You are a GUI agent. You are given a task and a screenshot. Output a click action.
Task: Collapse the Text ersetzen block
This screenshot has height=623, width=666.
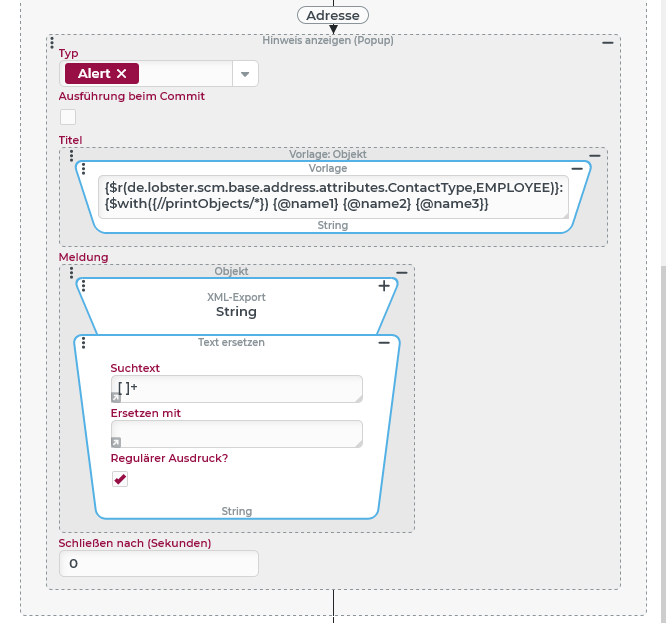[x=383, y=343]
